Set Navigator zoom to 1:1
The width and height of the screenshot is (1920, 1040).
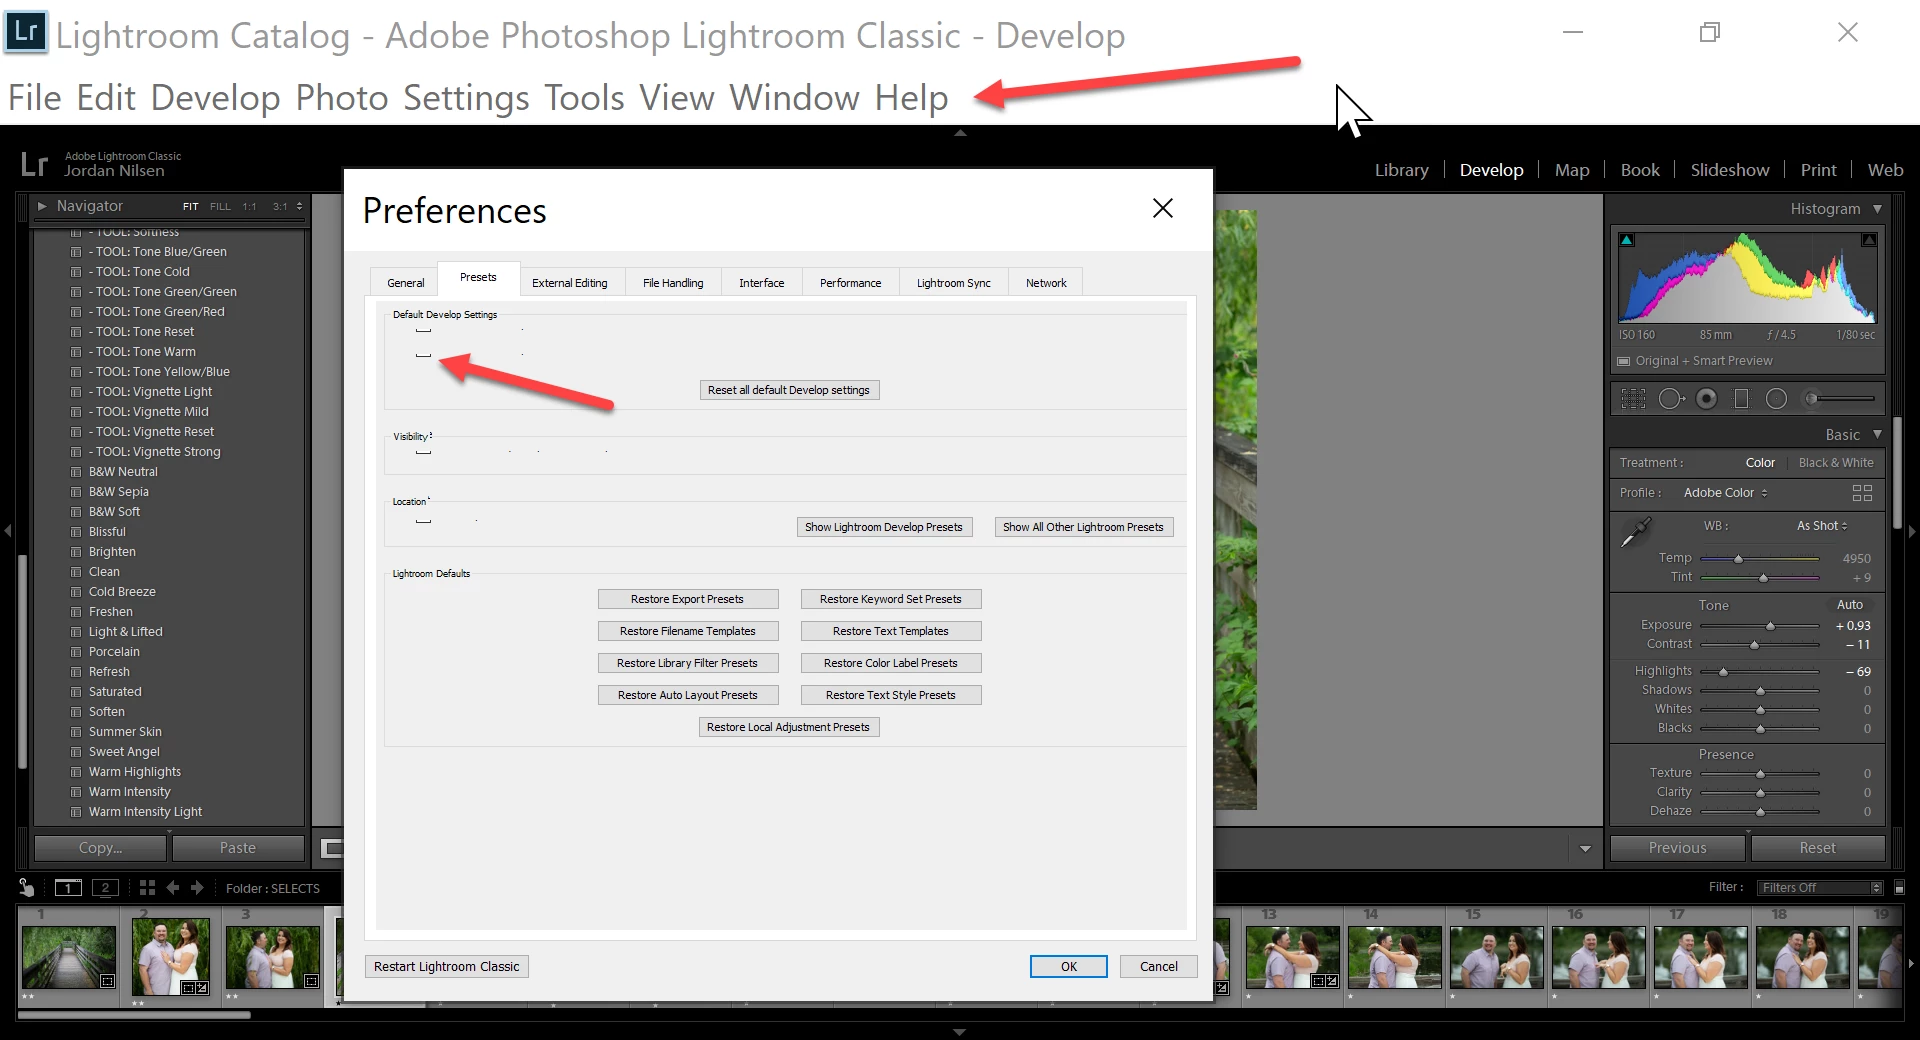pyautogui.click(x=249, y=206)
